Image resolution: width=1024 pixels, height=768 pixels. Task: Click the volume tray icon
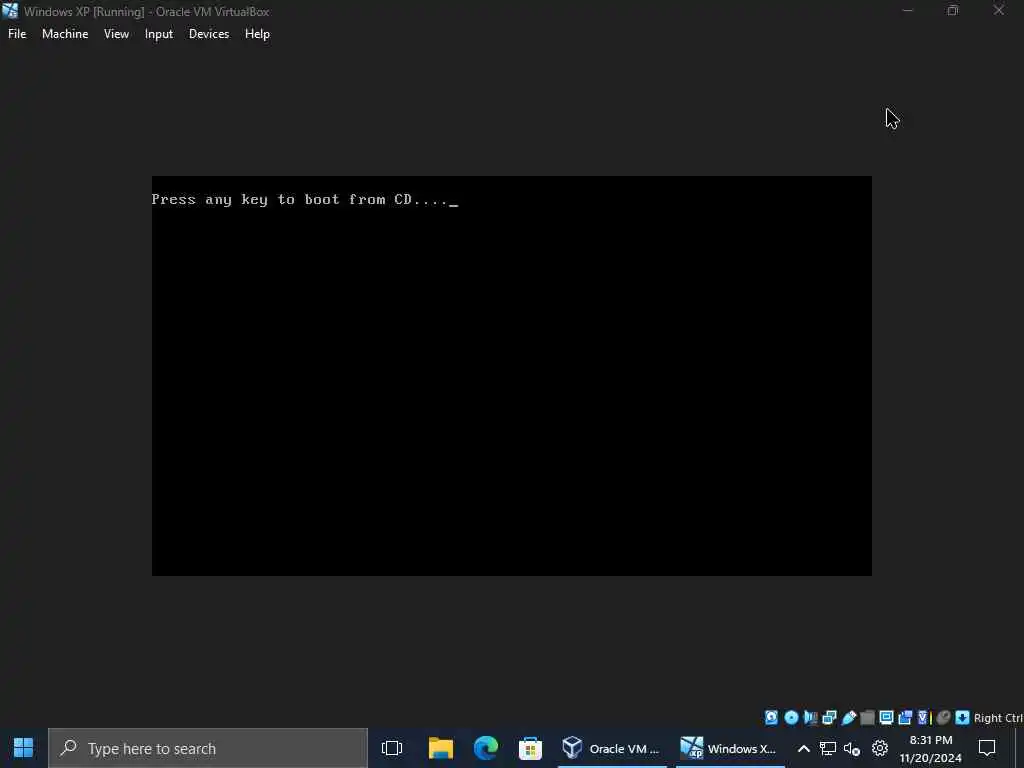pos(852,748)
